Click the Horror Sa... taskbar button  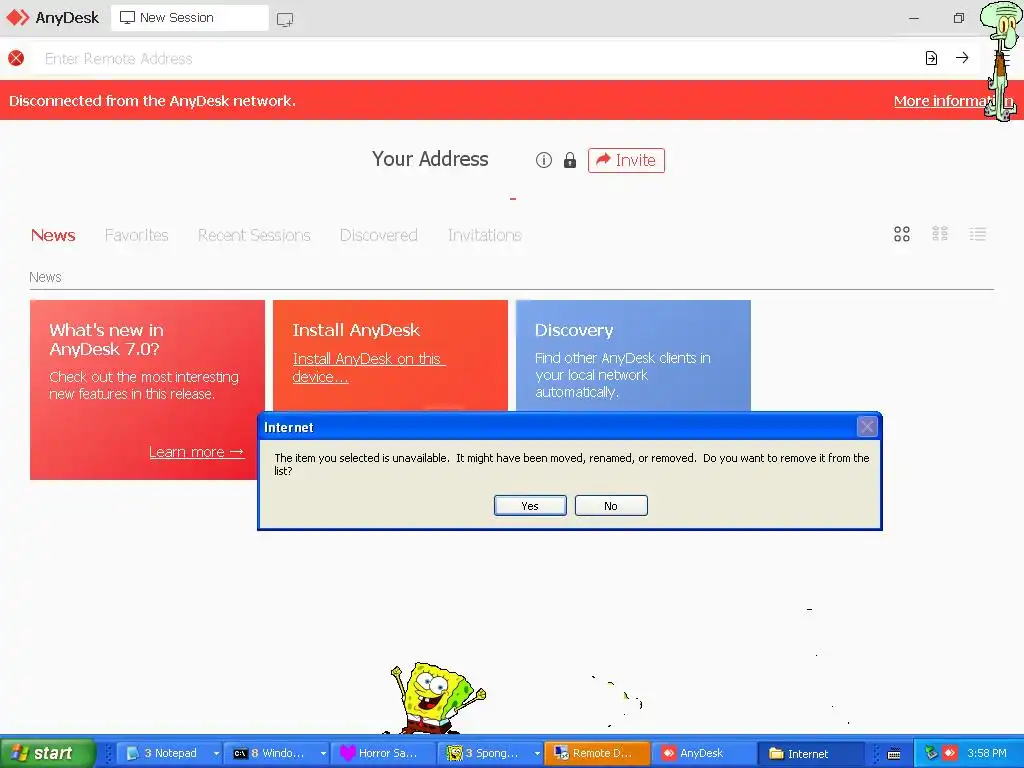(383, 753)
